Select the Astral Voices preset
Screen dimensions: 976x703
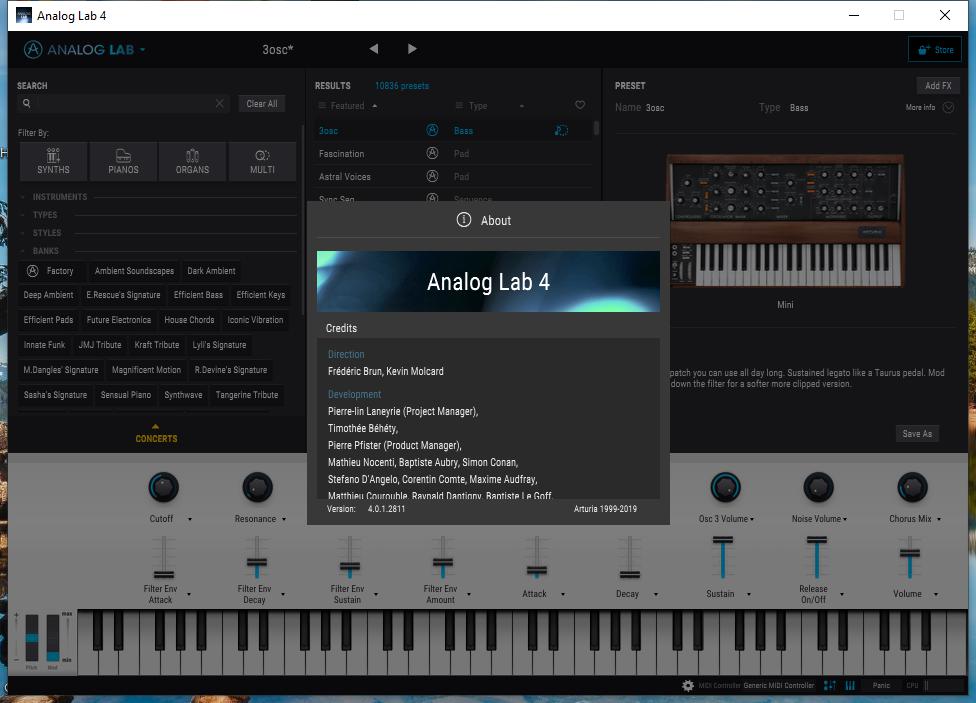453,176
